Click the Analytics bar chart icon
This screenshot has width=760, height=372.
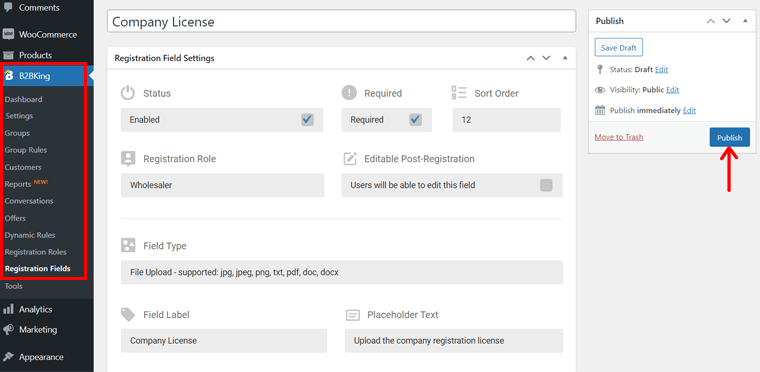[x=8, y=309]
